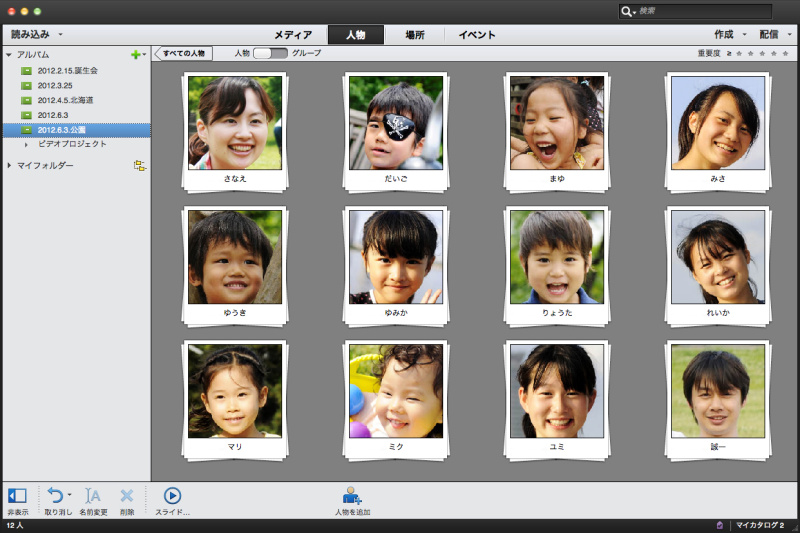800x533 pixels.
Task: Click the すべての人物 back button
Action: point(184,53)
